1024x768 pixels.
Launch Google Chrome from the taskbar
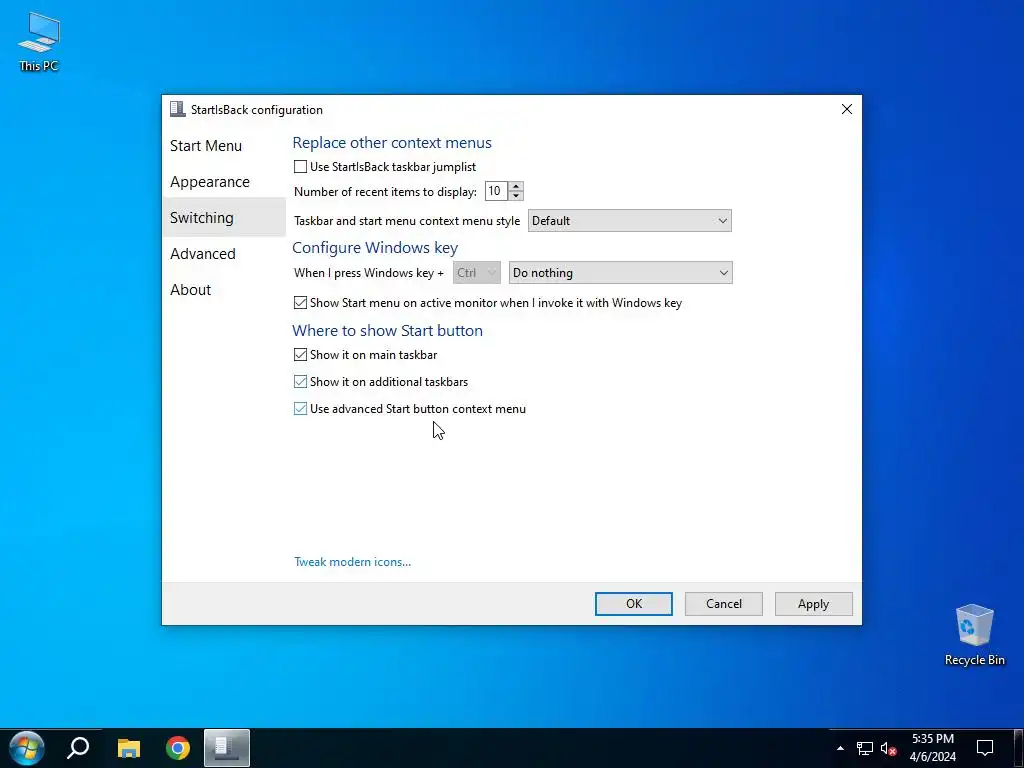[178, 748]
